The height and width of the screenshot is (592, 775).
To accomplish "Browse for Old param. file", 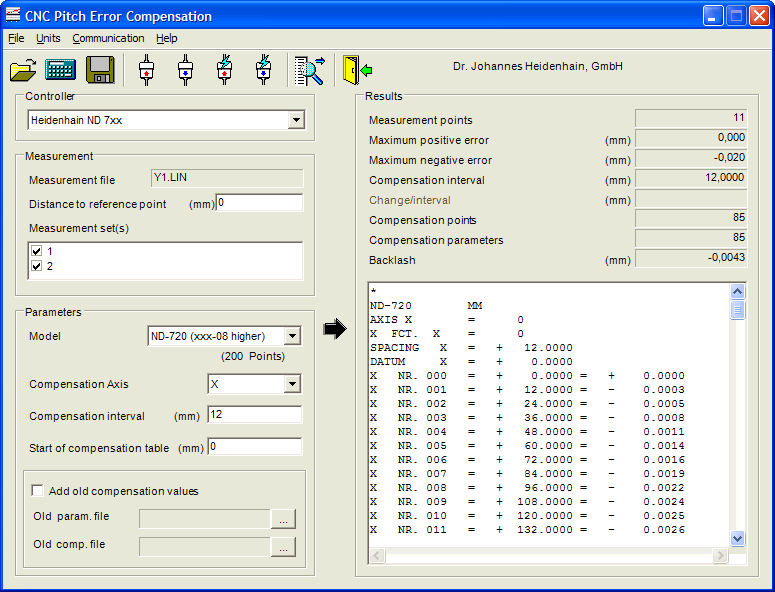I will point(283,519).
